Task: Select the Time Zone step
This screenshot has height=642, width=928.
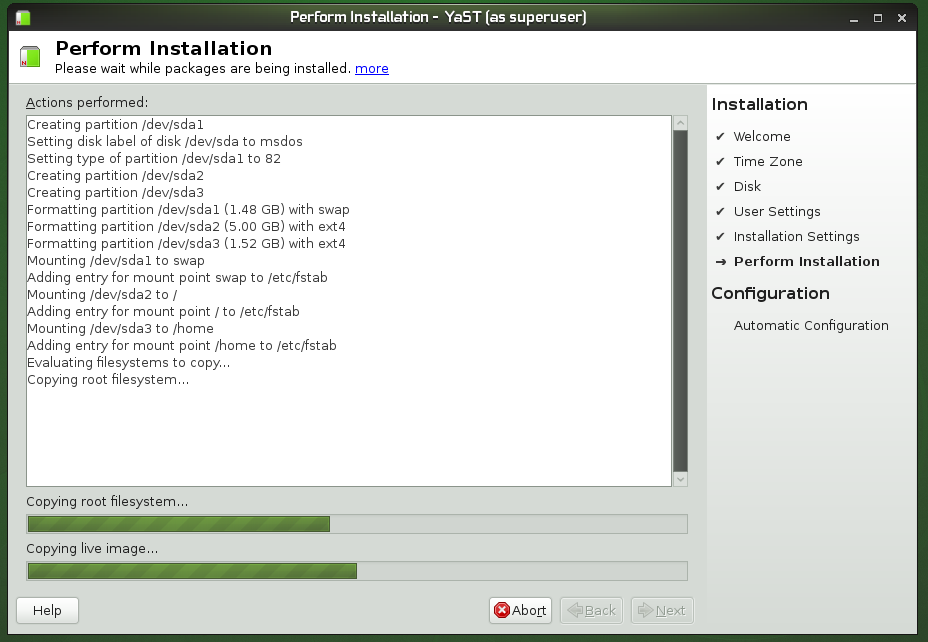Action: coord(768,162)
